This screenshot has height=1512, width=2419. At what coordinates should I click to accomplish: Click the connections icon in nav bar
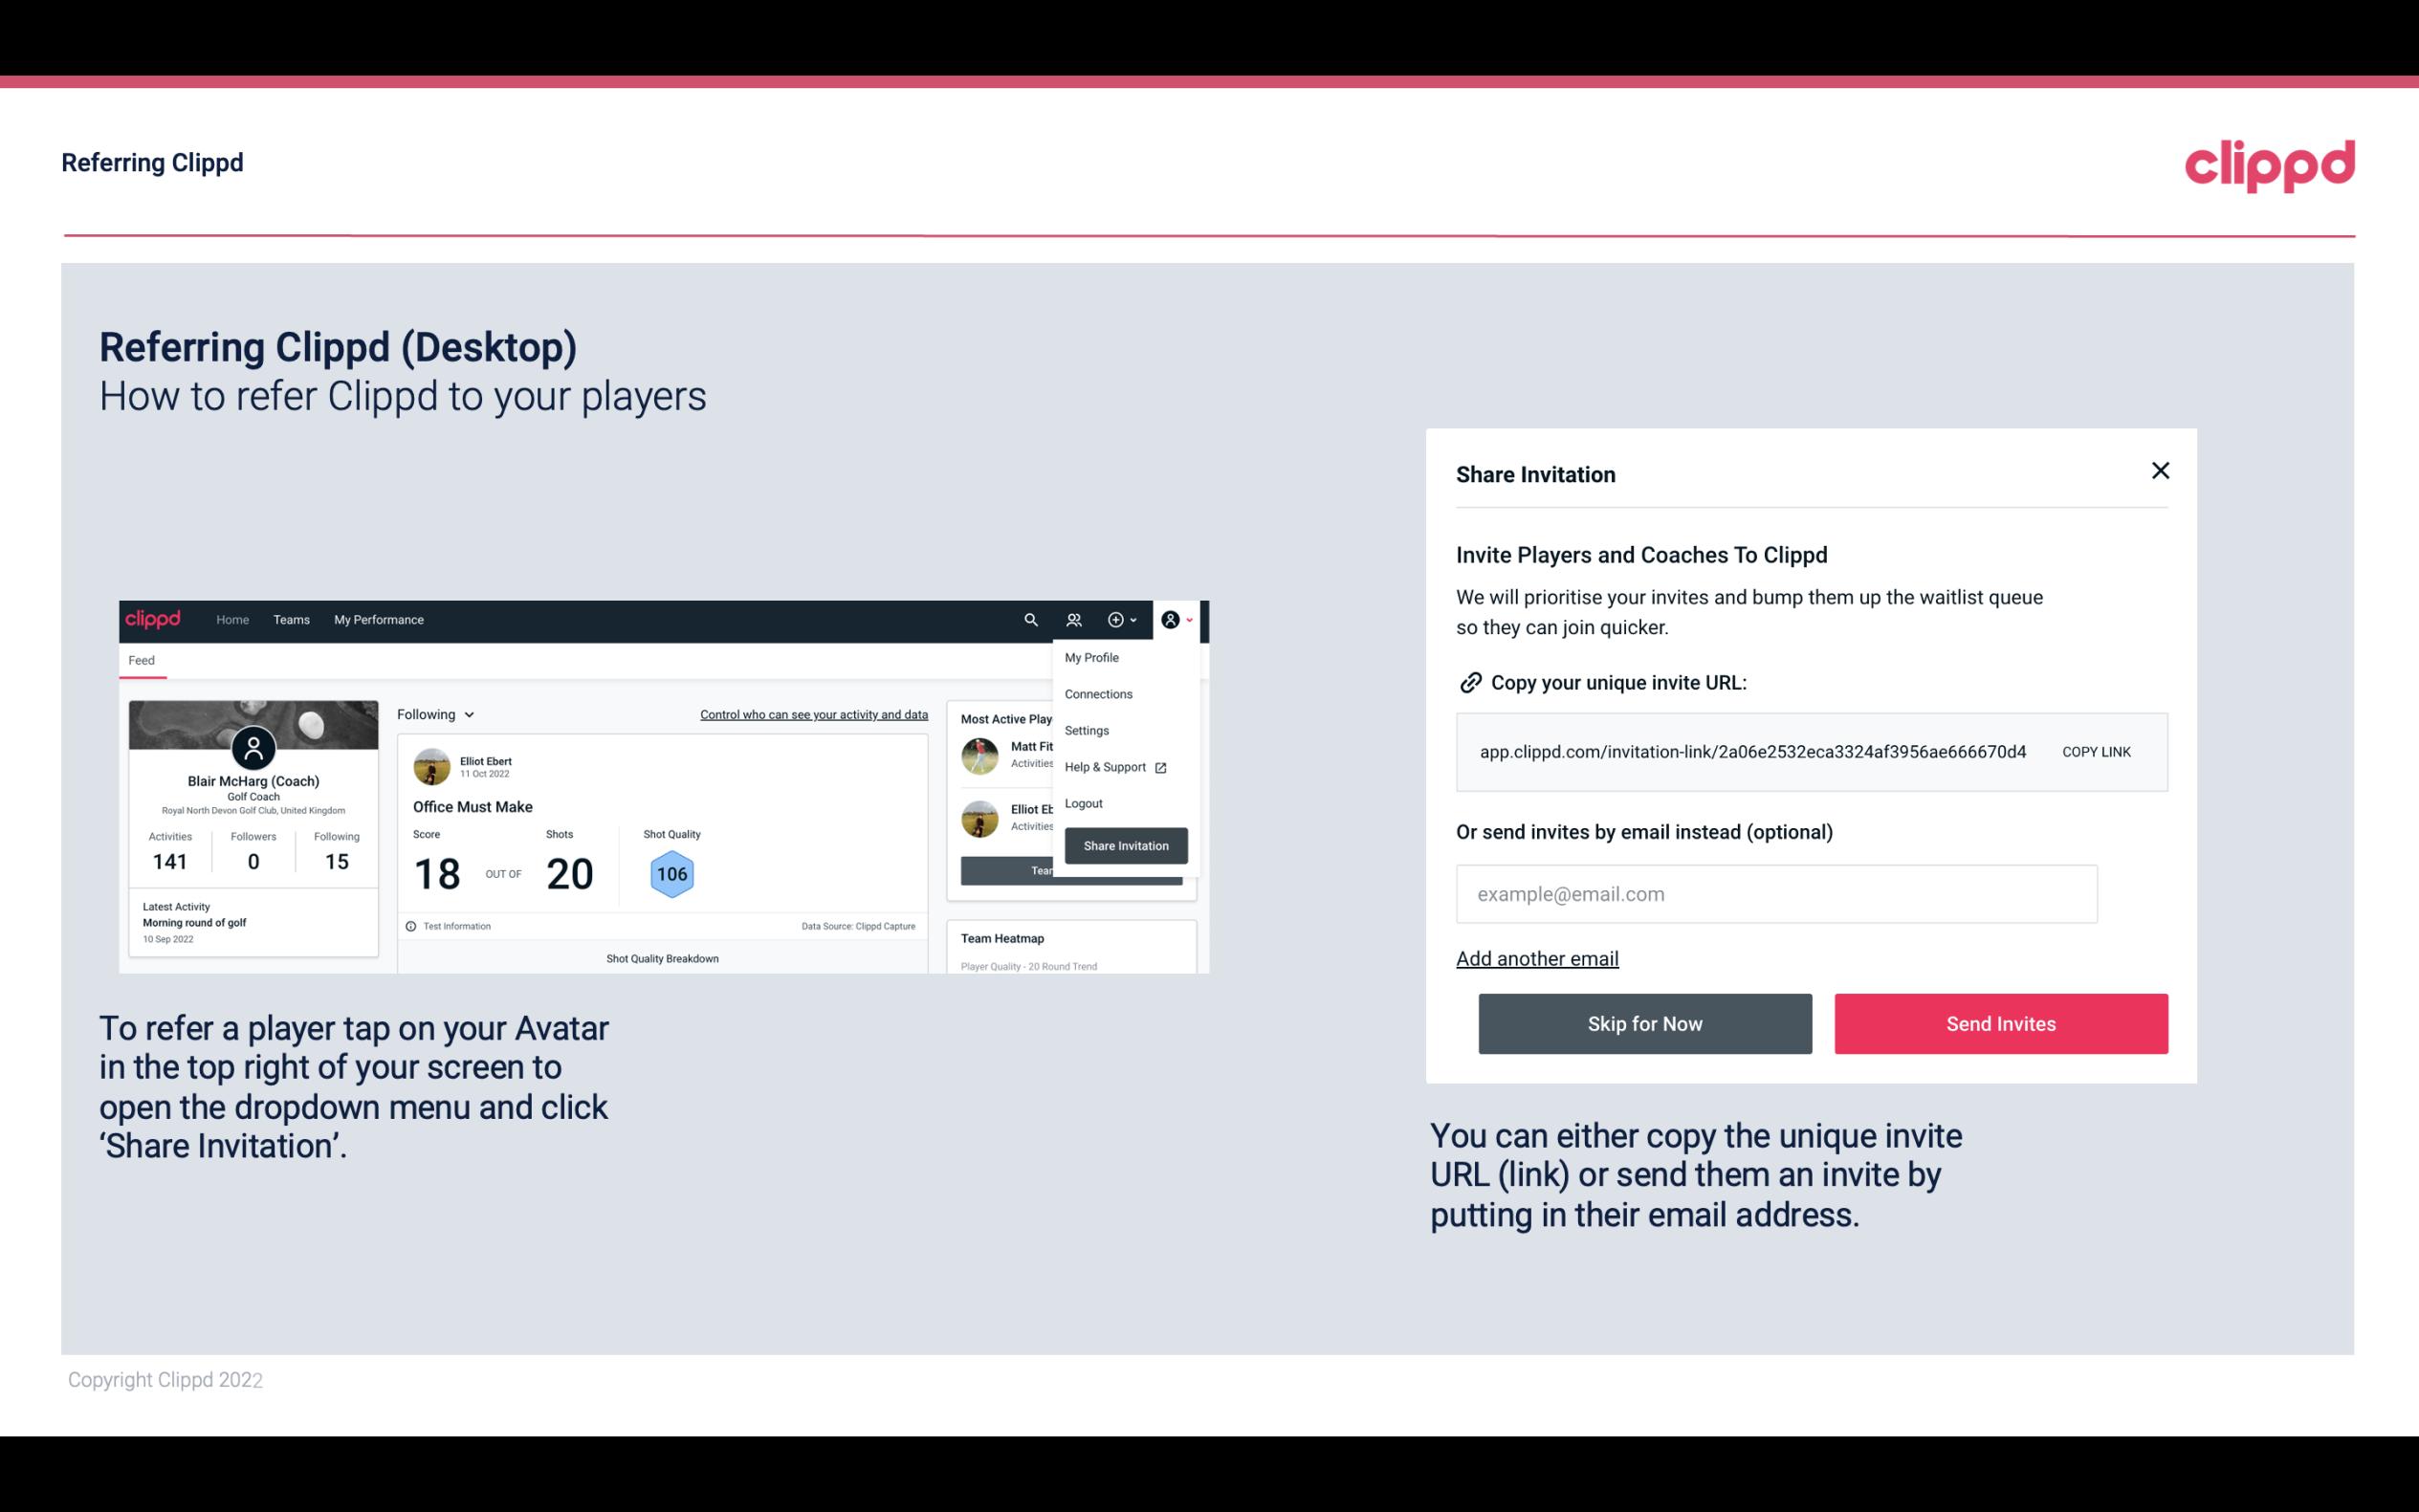pos(1073,620)
